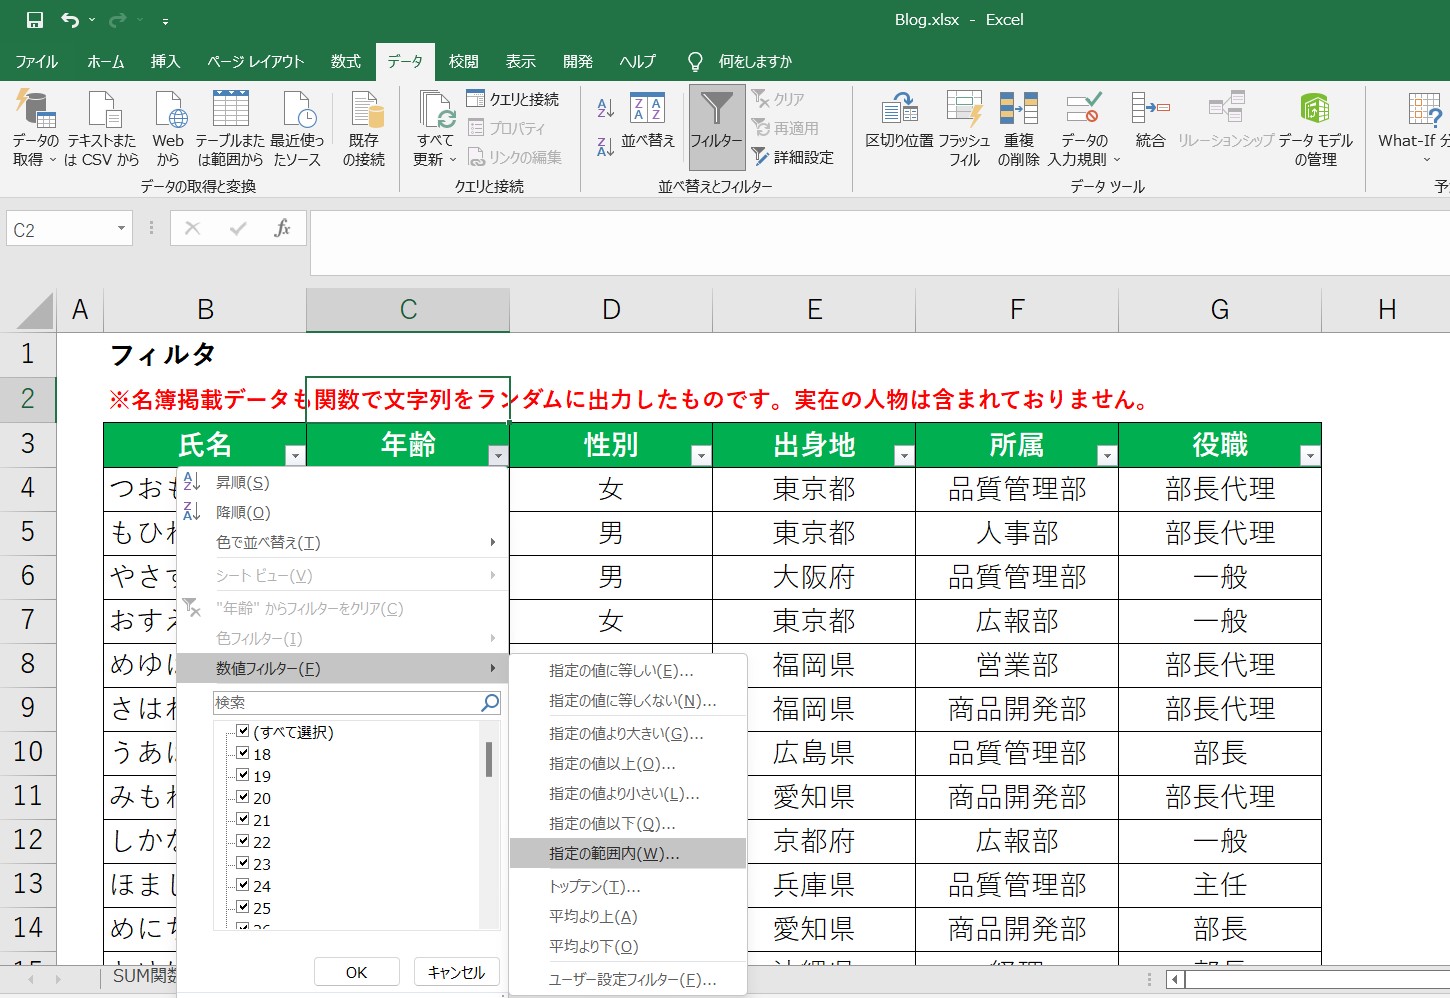Viewport: 1450px width, 998px height.
Task: Click horizontal scrollbar left arrow
Action: coord(1176,979)
